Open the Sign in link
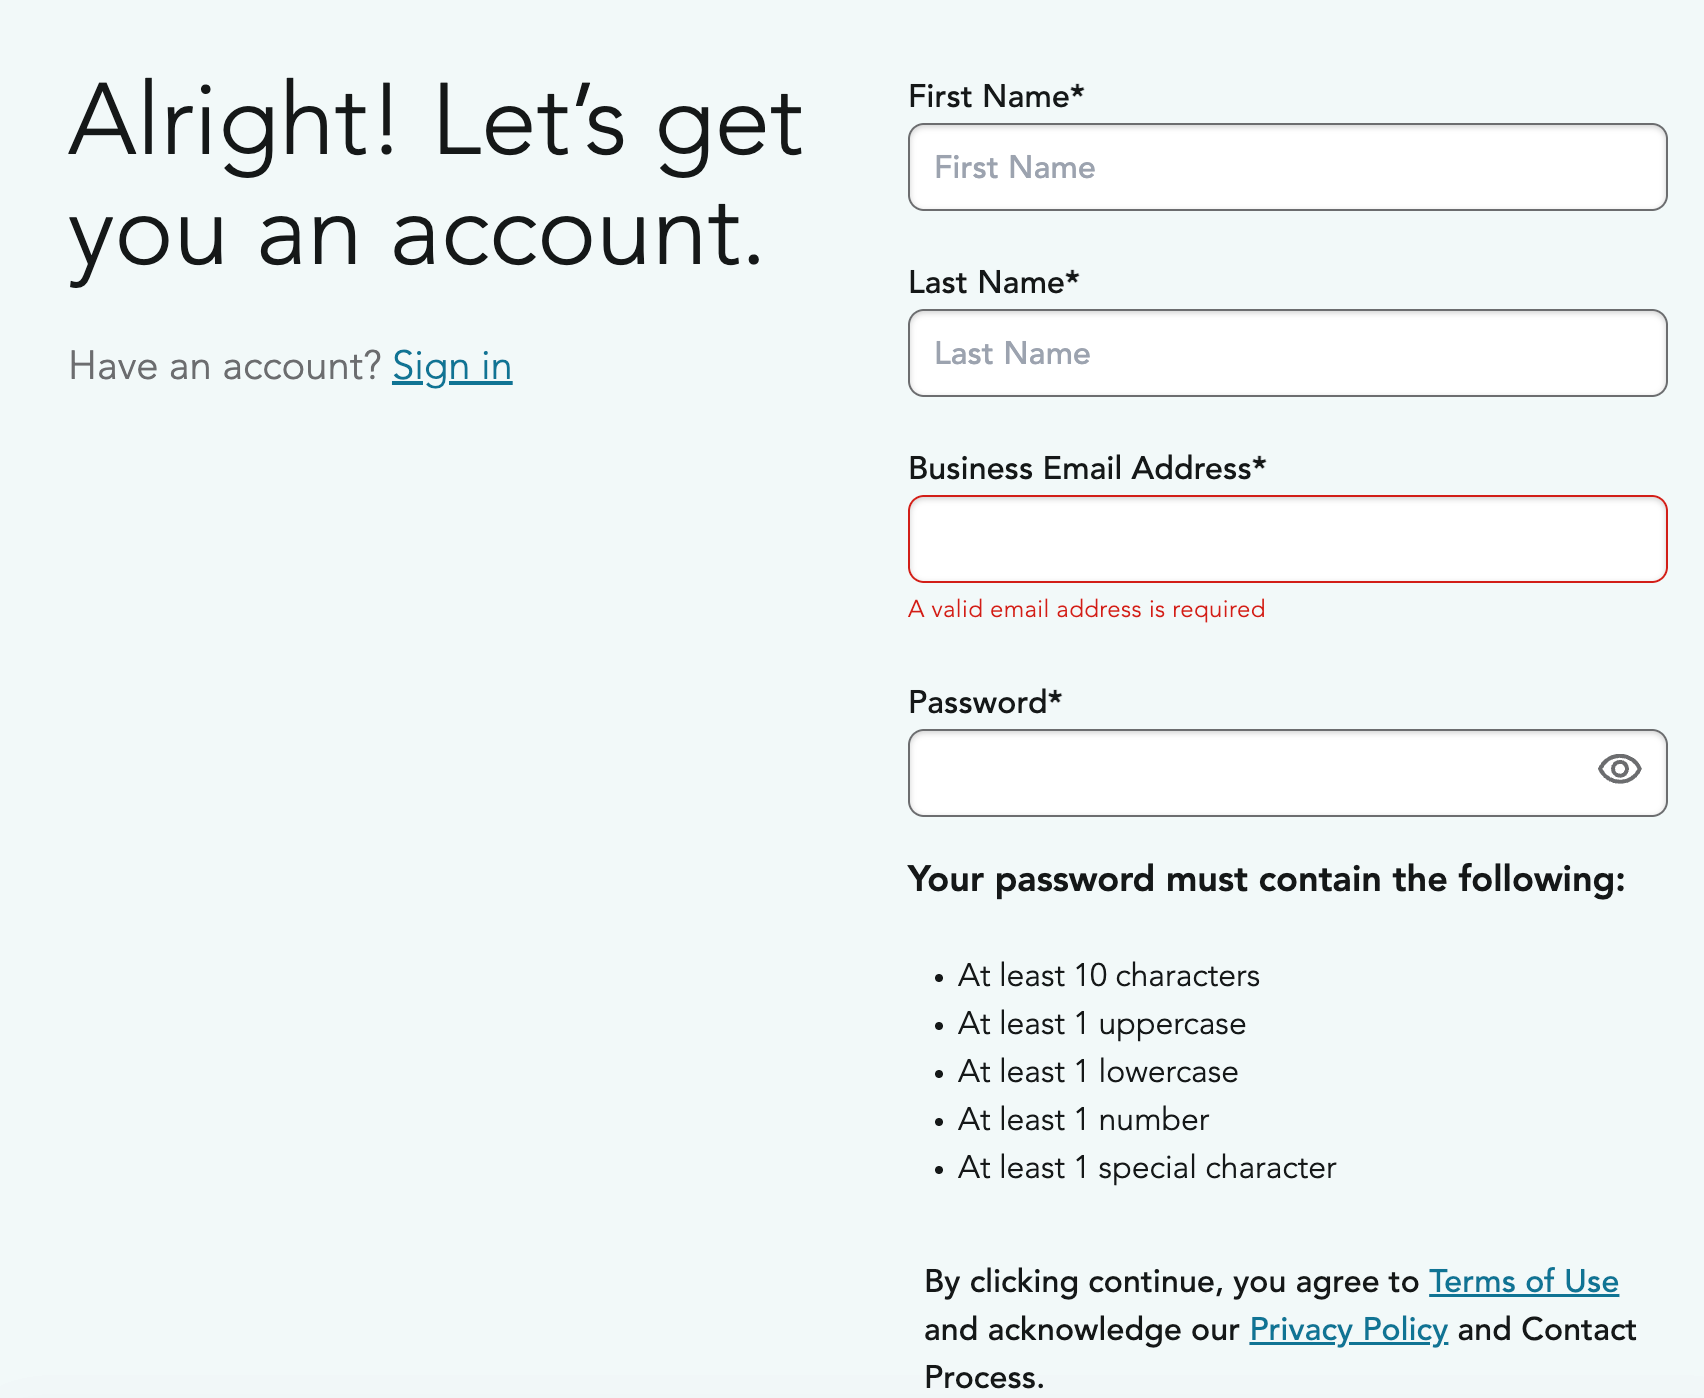The height and width of the screenshot is (1398, 1704). pyautogui.click(x=452, y=367)
